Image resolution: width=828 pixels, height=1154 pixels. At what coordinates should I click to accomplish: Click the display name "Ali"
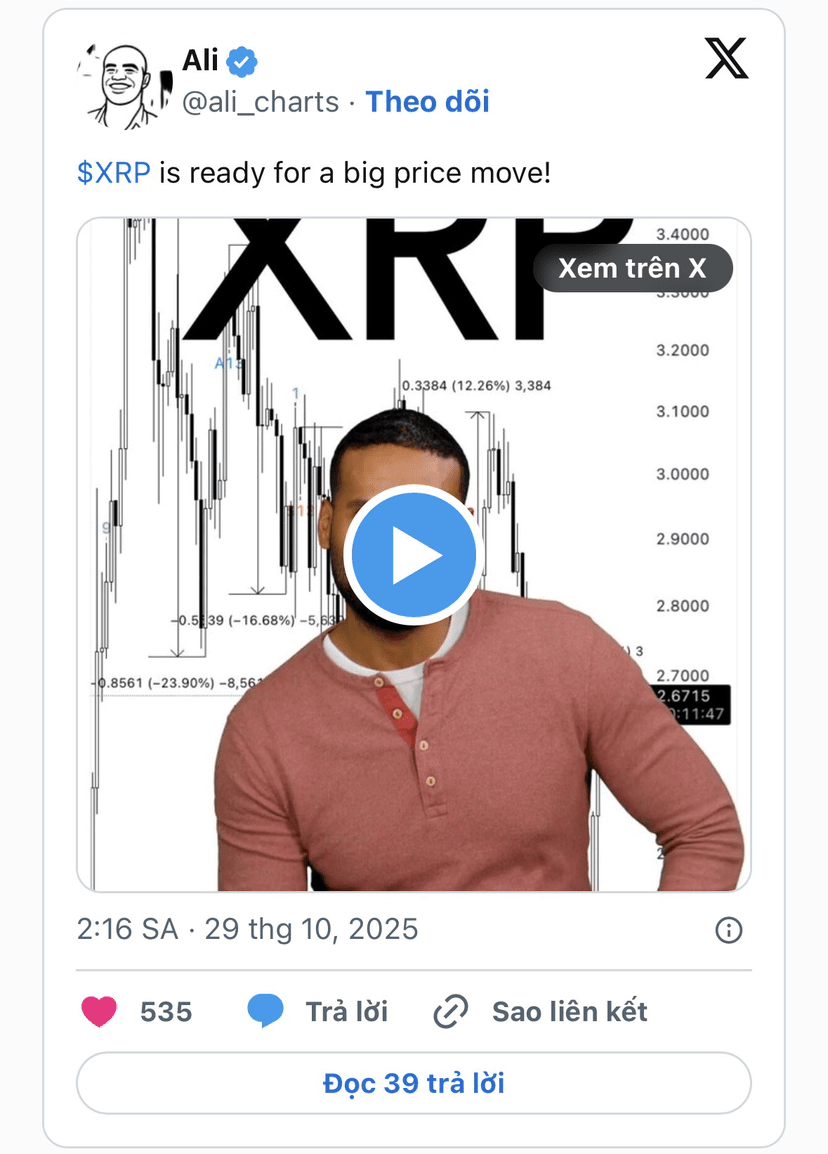[x=200, y=60]
